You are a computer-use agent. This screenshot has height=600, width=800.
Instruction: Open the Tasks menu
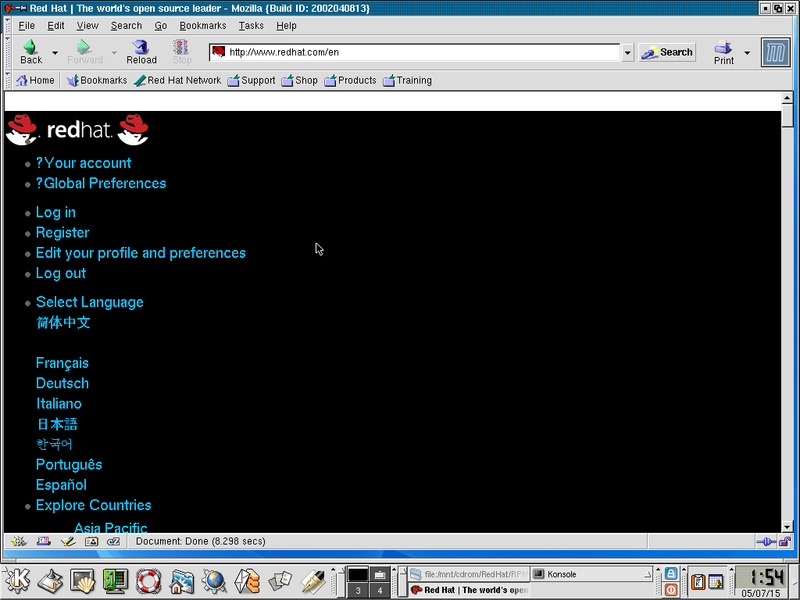point(251,26)
